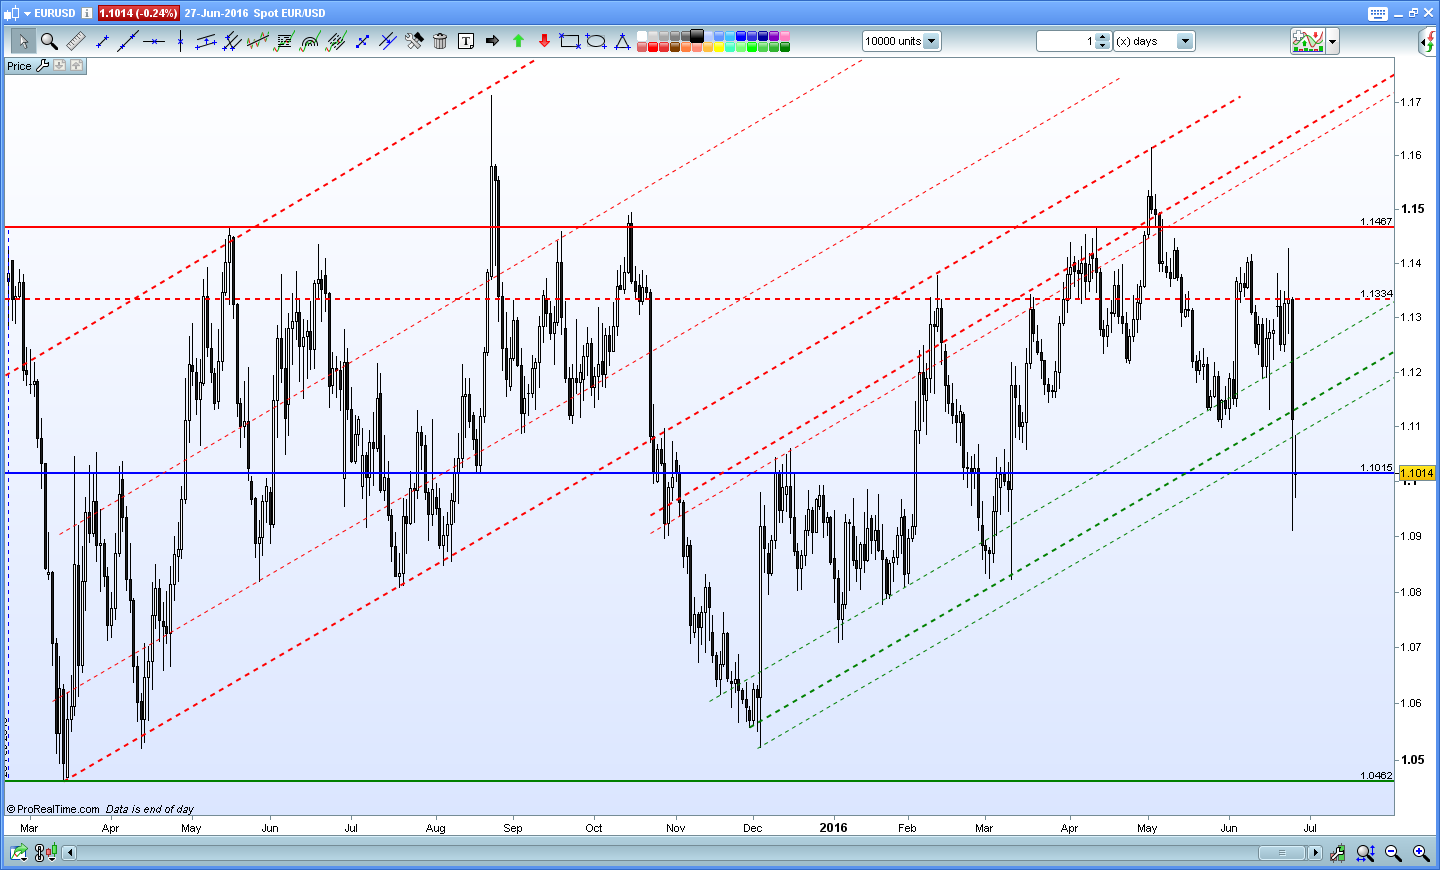Click the 1.1334 dashed level label

pyautogui.click(x=1376, y=294)
